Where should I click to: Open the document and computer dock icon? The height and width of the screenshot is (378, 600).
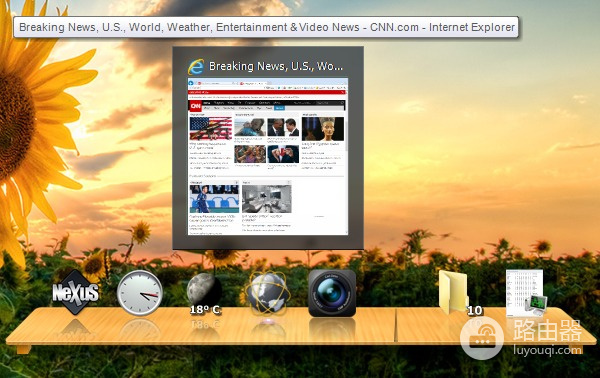pos(526,293)
